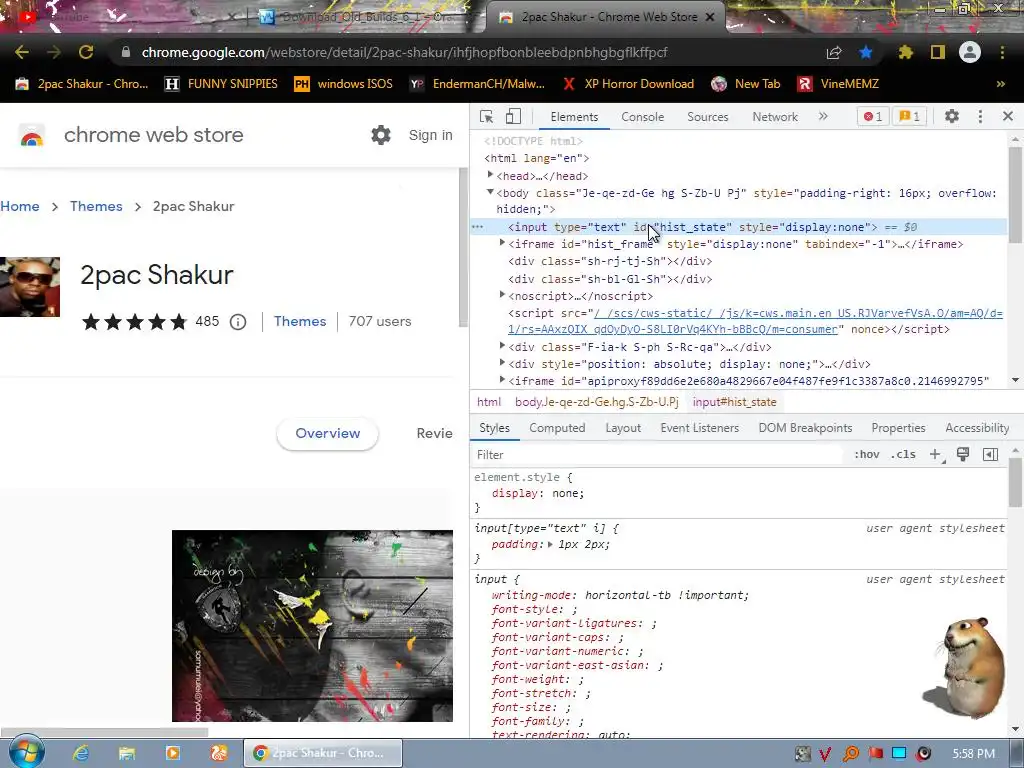Switch to the Elements panel tab
This screenshot has width=1024, height=768.
(574, 117)
